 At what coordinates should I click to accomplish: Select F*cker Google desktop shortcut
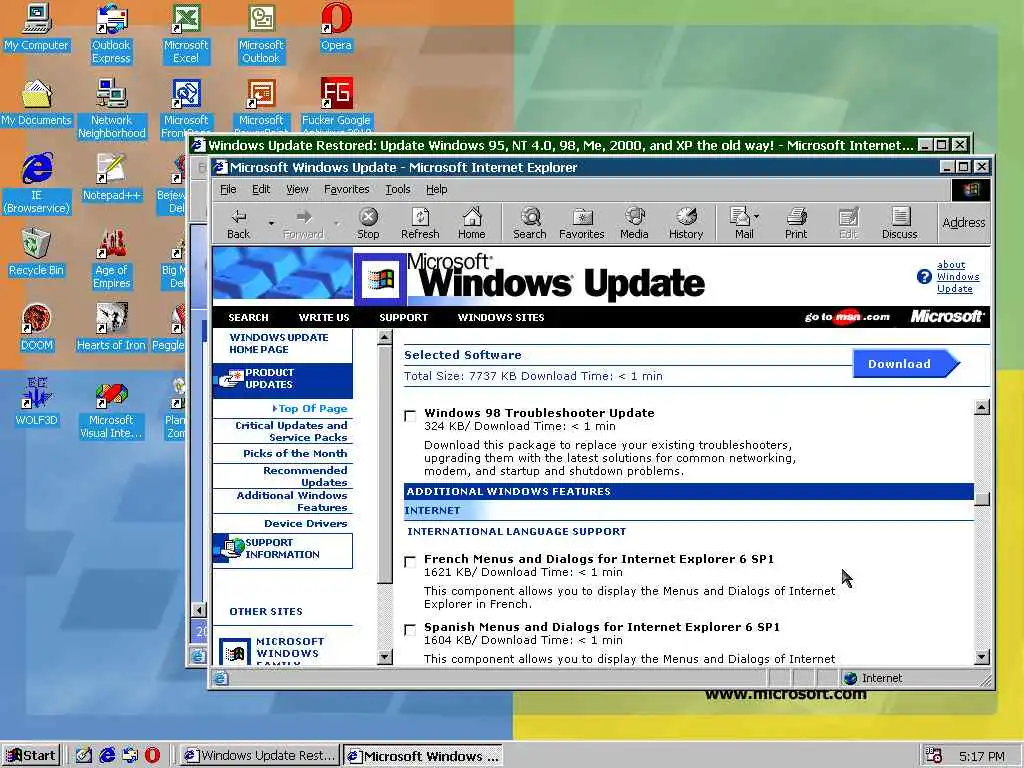336,104
